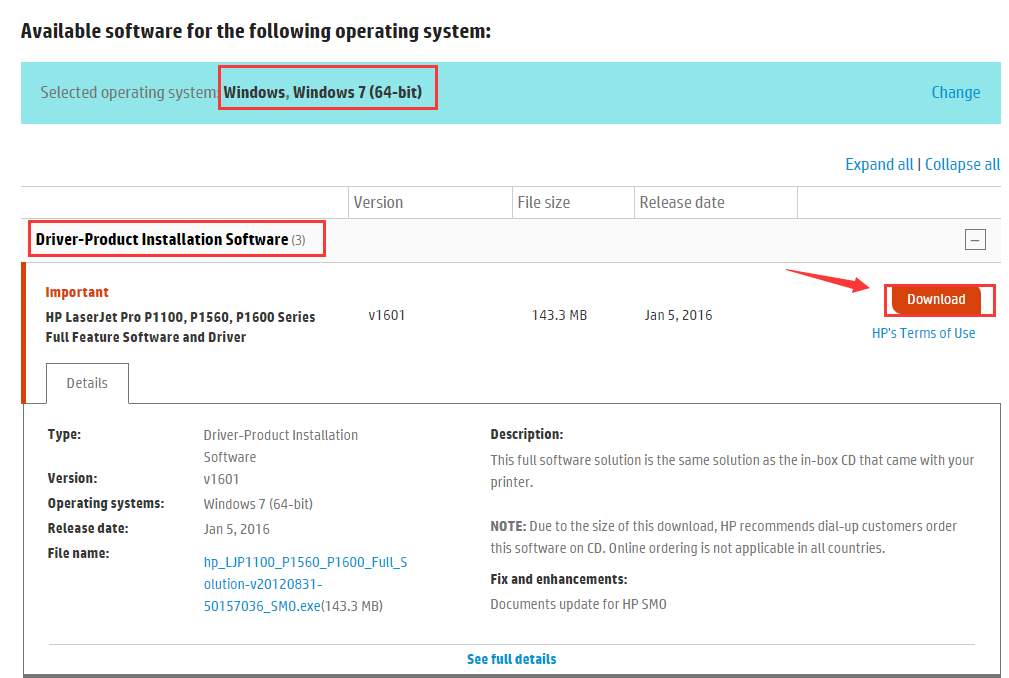Viewport: 1009px width, 678px height.
Task: Select the Important label
Action: (x=77, y=292)
